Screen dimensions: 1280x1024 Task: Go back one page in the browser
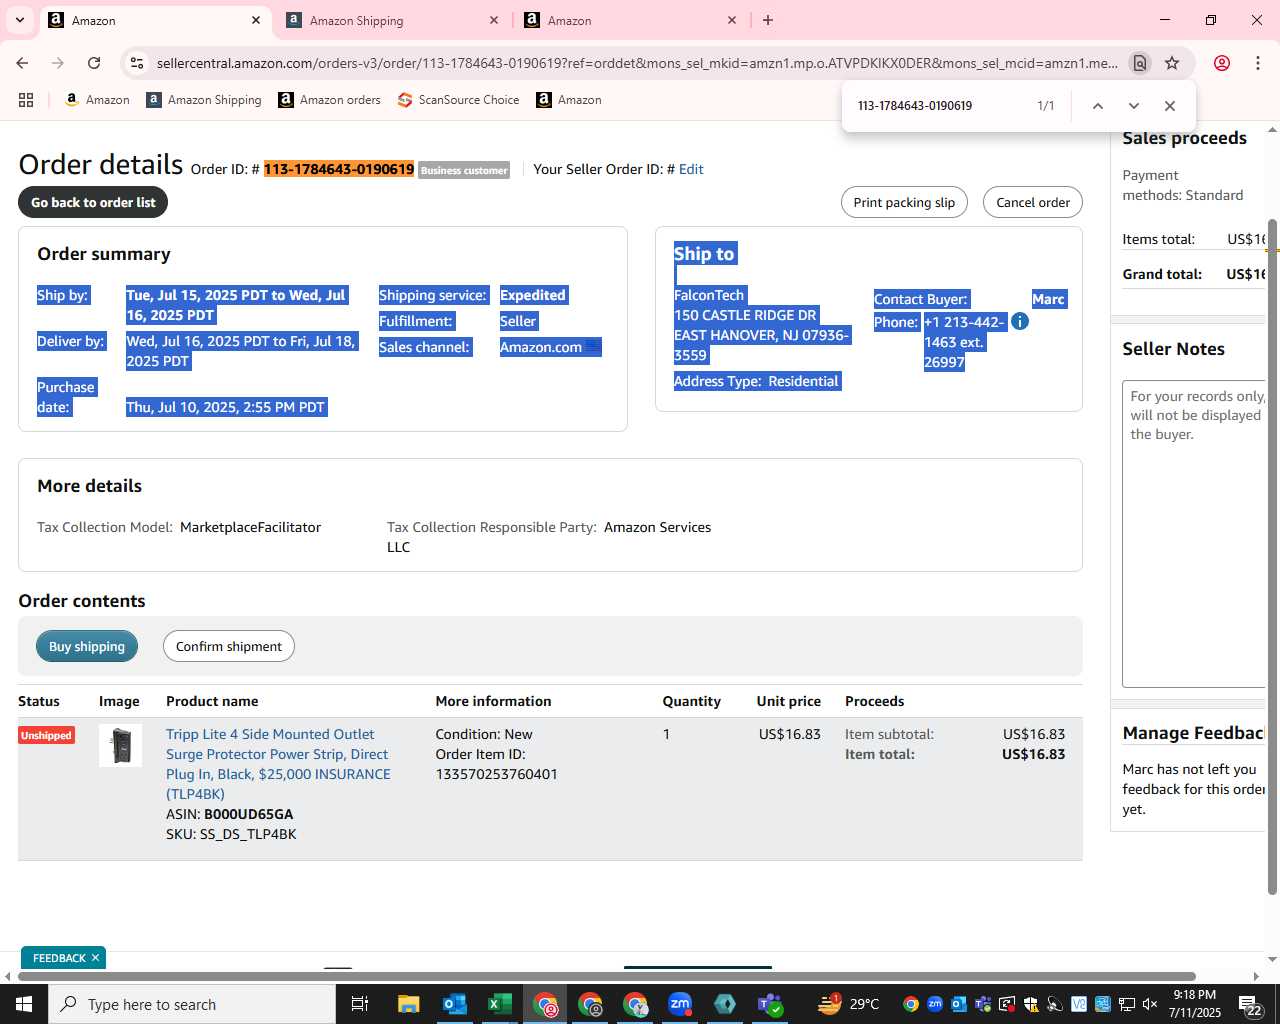click(x=22, y=63)
